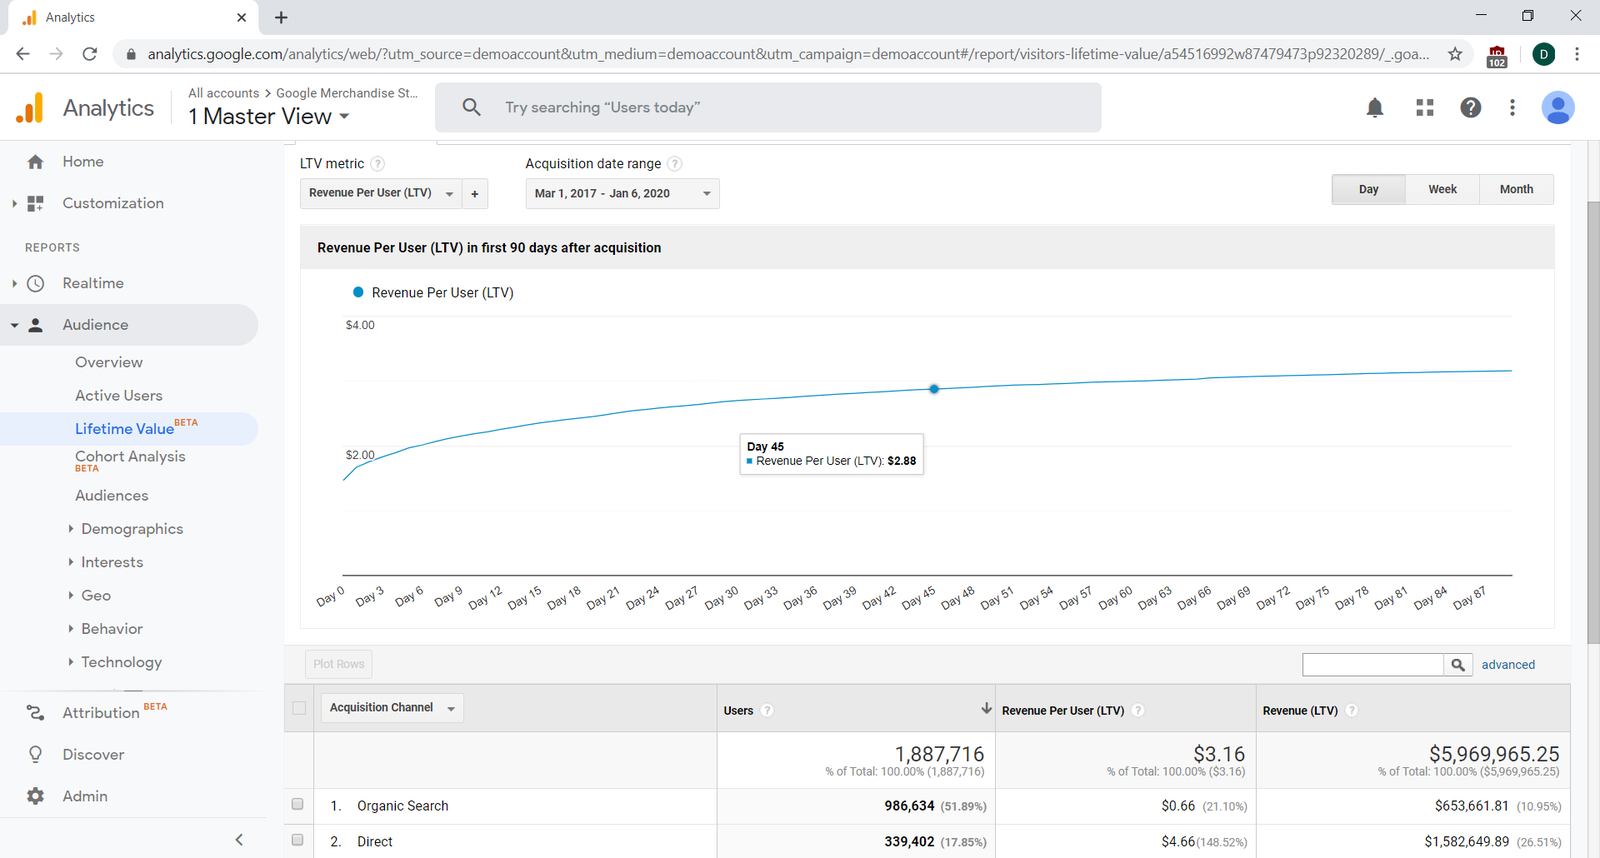
Task: Open the acquisition date range dropdown
Action: point(622,193)
